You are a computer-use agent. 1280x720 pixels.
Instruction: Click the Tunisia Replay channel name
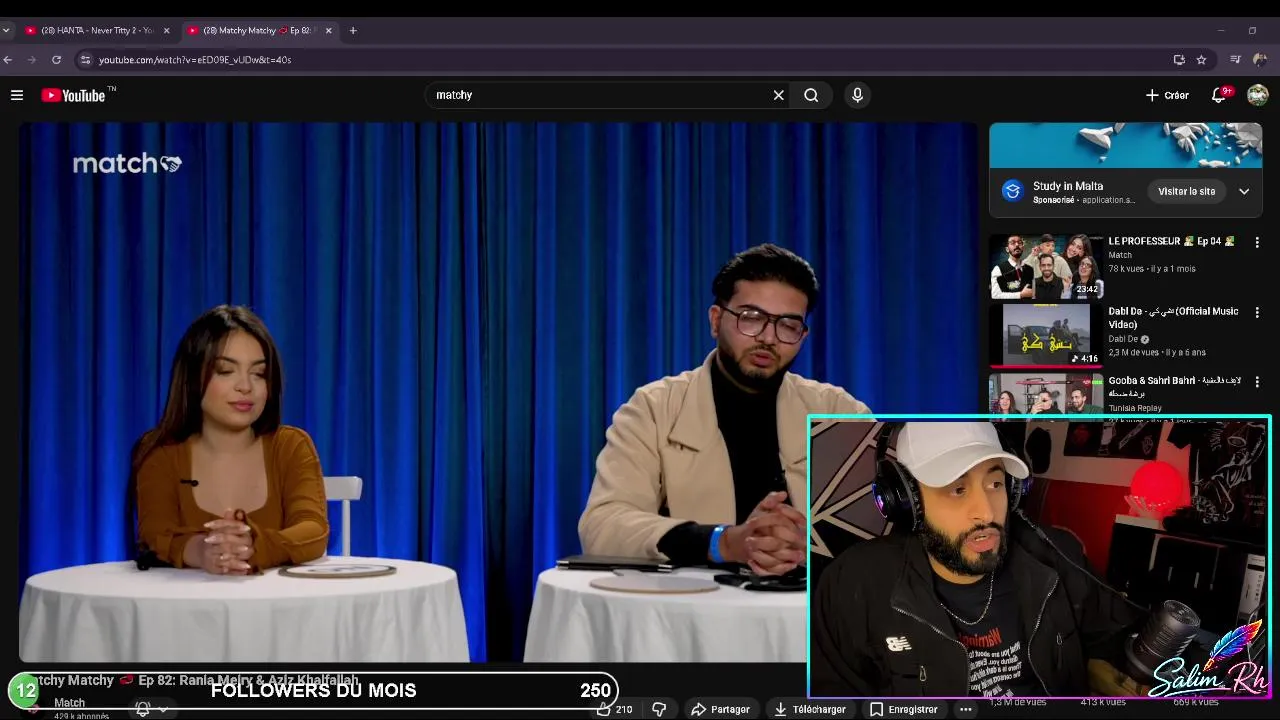1135,408
